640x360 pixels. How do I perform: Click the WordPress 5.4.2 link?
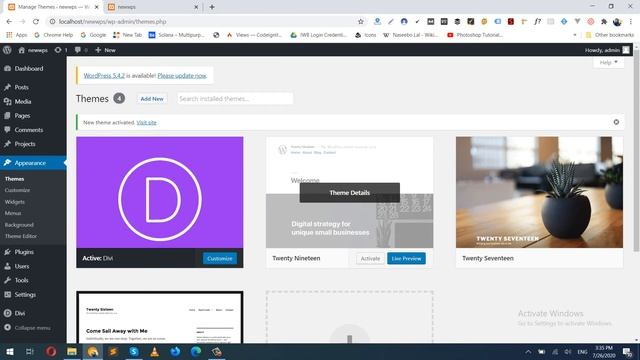tap(104, 76)
